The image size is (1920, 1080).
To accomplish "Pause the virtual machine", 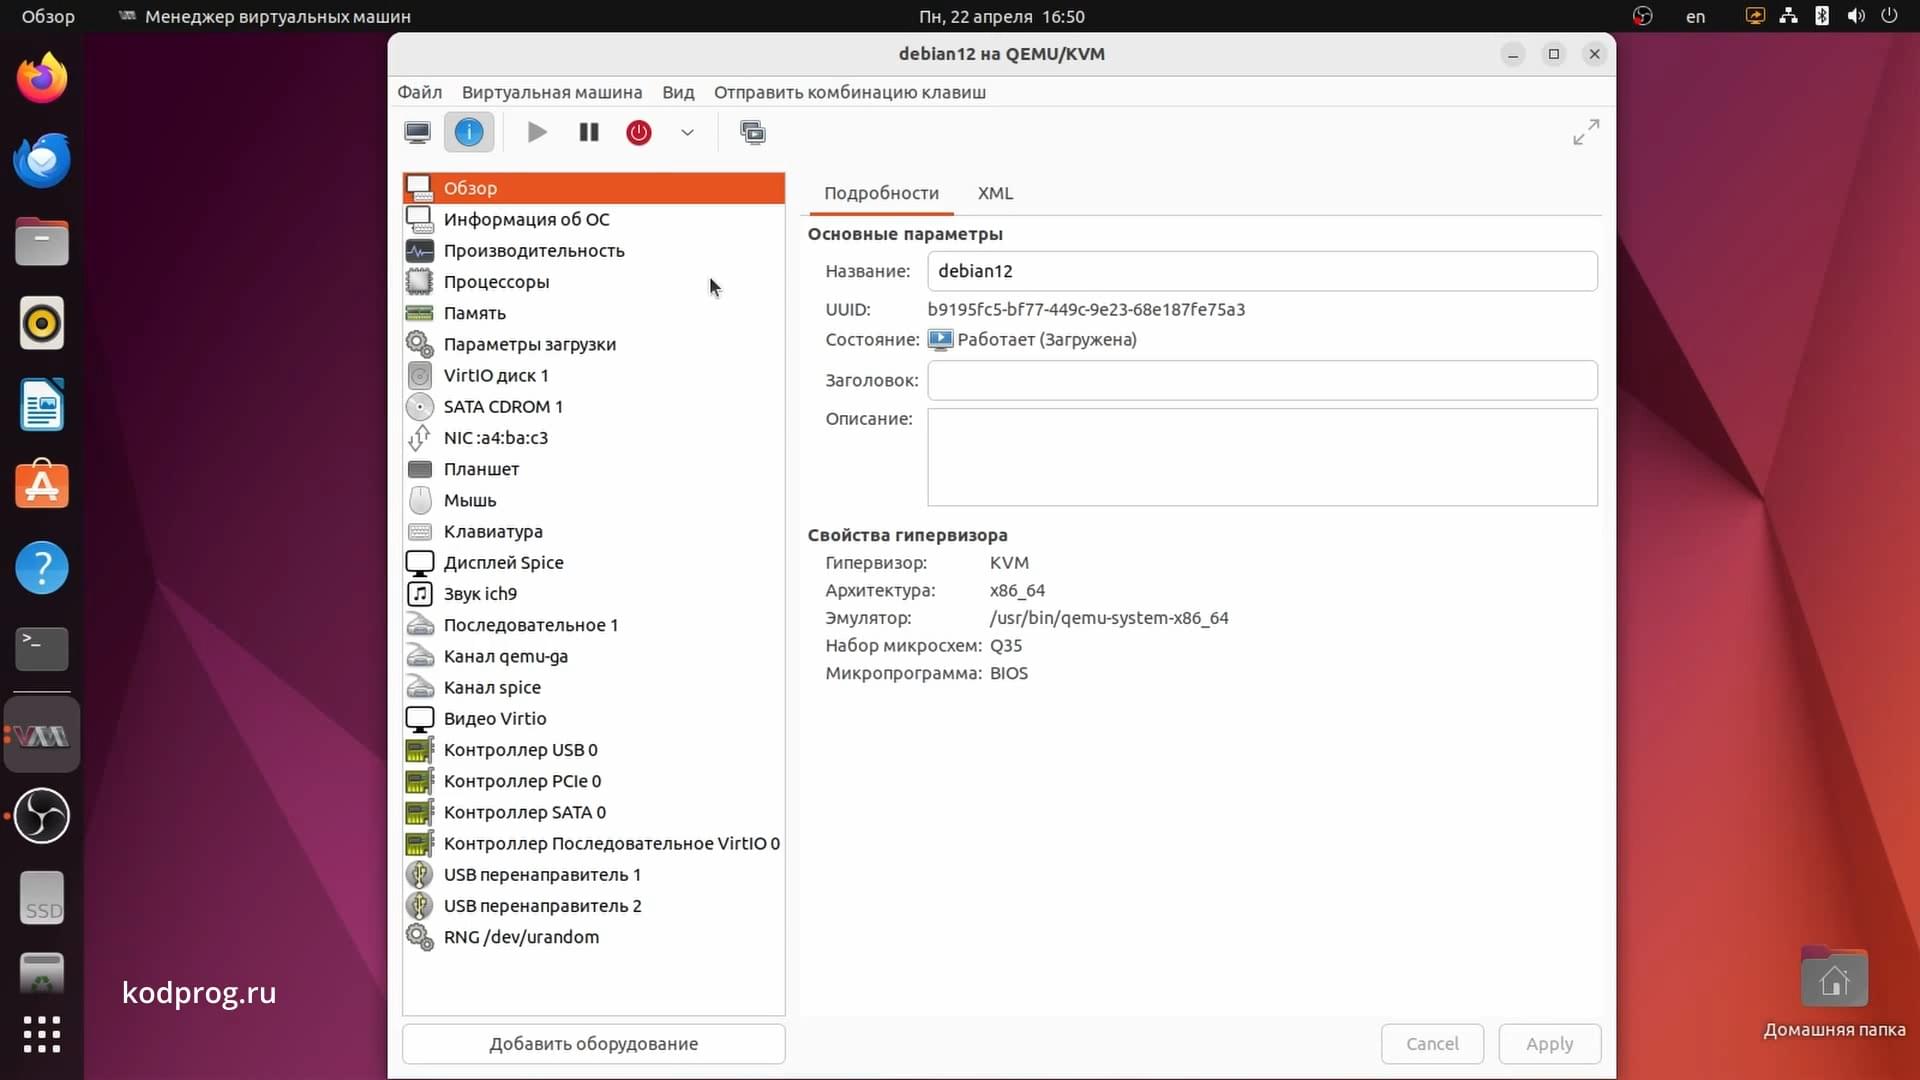I will coord(589,132).
